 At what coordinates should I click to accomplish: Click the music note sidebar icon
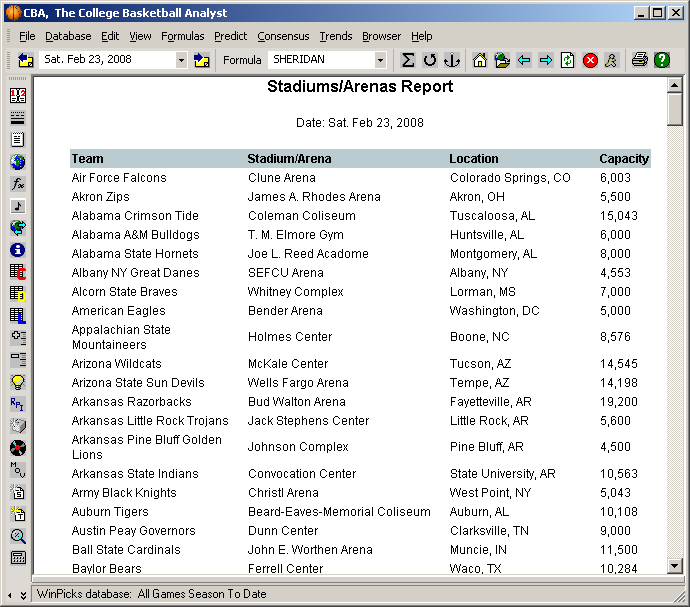18,206
